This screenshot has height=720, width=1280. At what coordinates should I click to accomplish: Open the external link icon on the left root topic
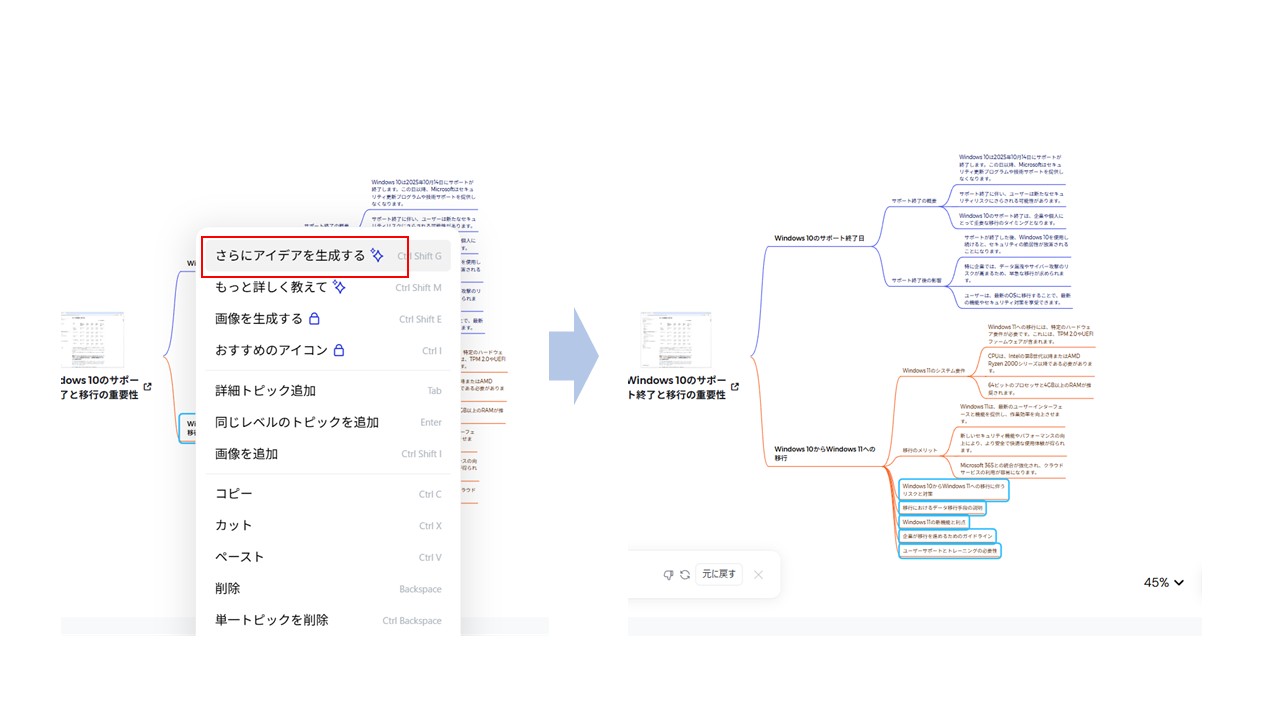pyautogui.click(x=147, y=387)
